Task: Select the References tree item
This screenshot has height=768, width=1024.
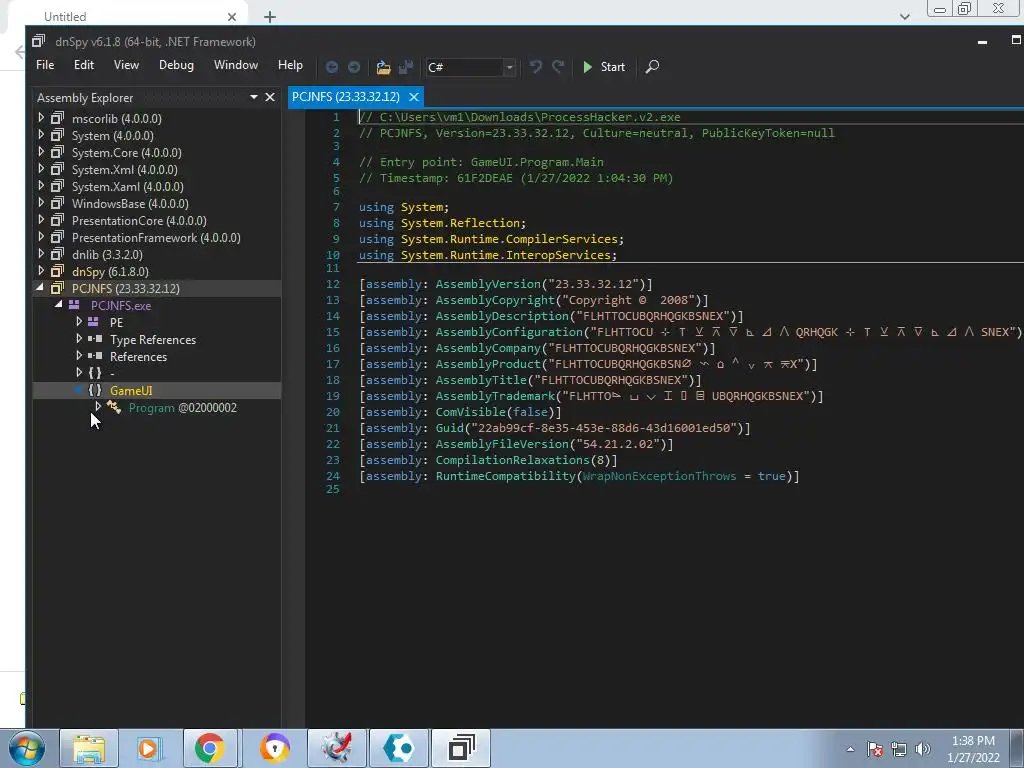Action: pos(138,357)
